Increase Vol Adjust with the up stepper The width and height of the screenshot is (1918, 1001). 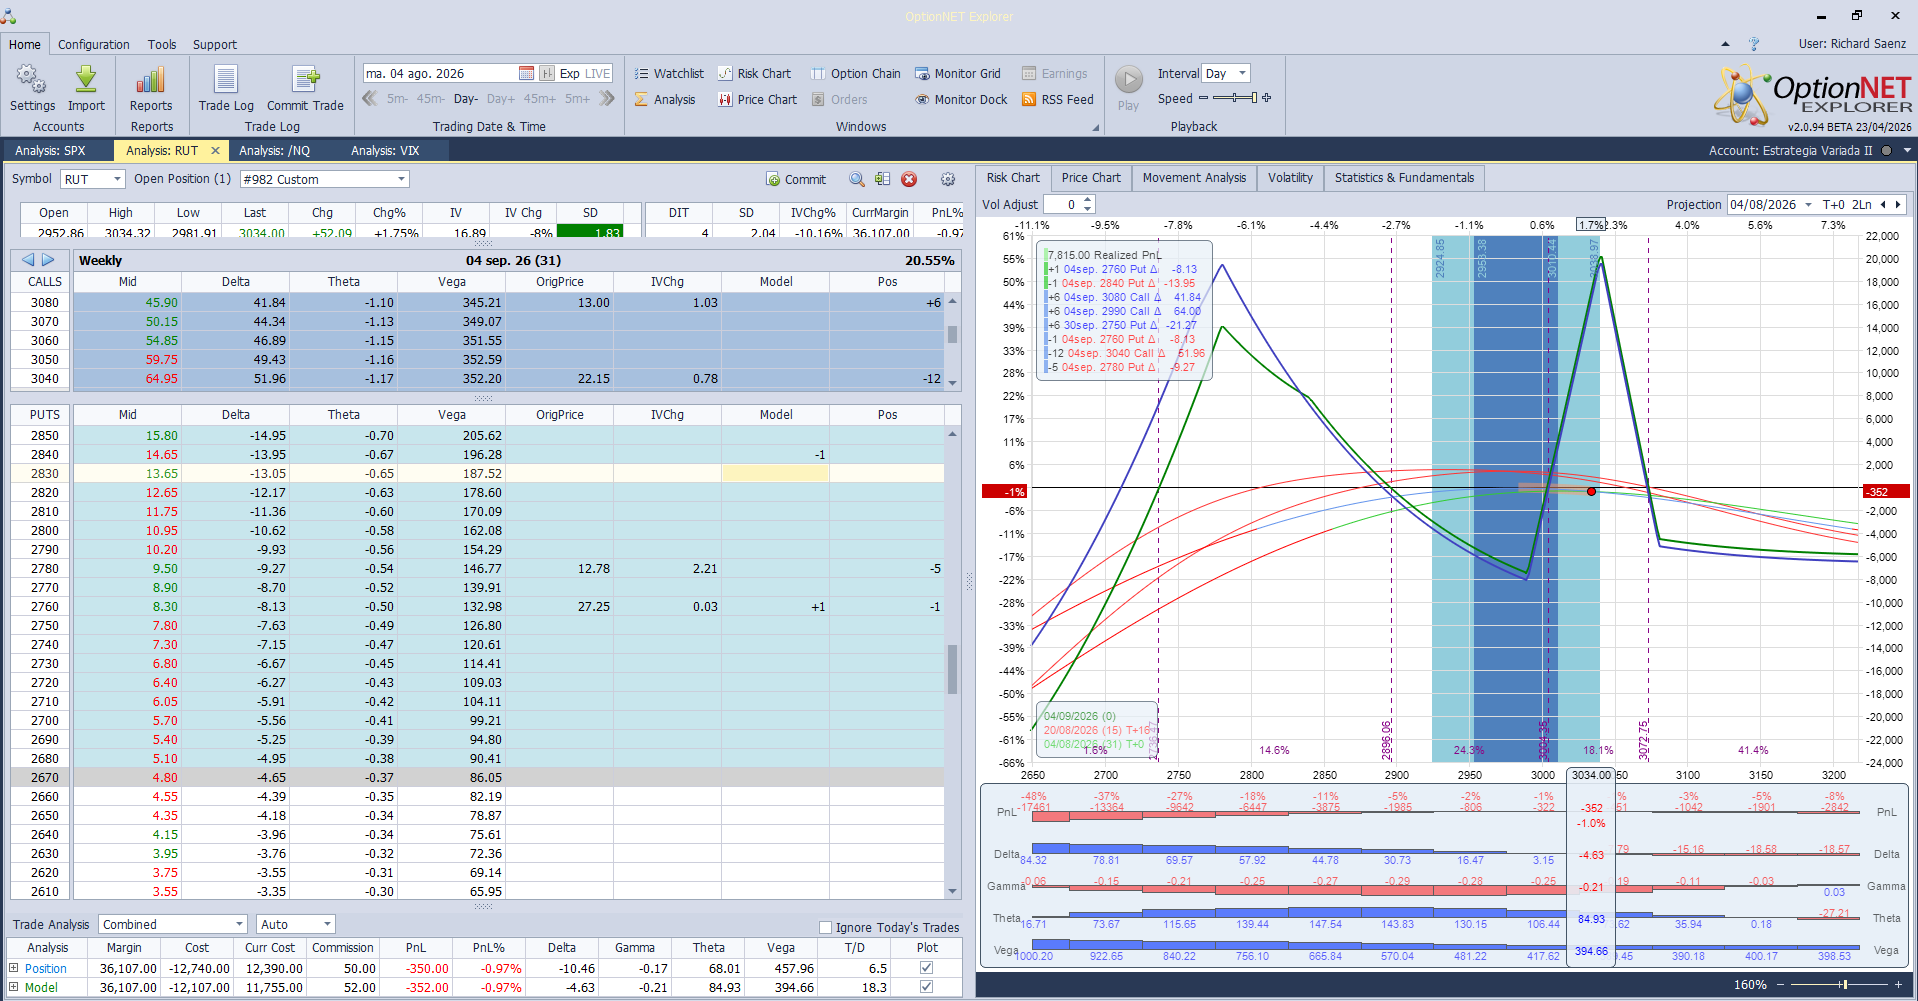pyautogui.click(x=1087, y=200)
